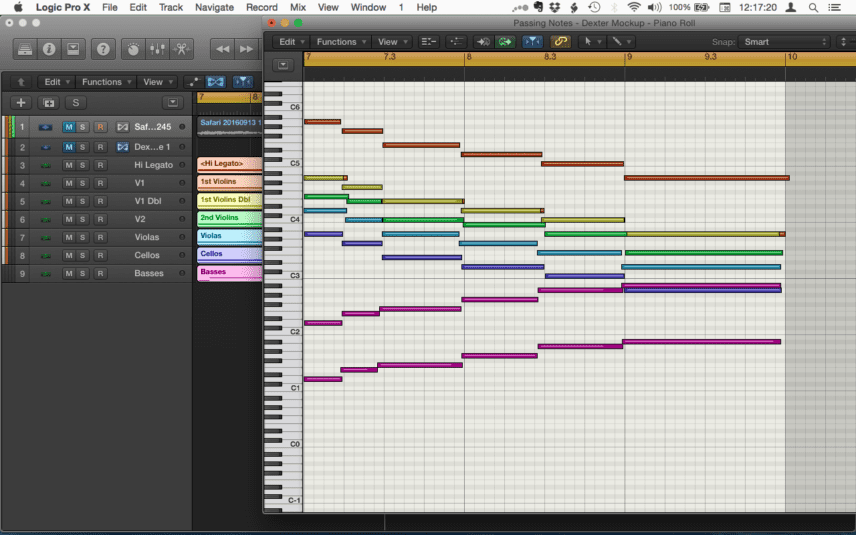Open Piano Roll View menu
The image size is (856, 535).
coord(391,41)
